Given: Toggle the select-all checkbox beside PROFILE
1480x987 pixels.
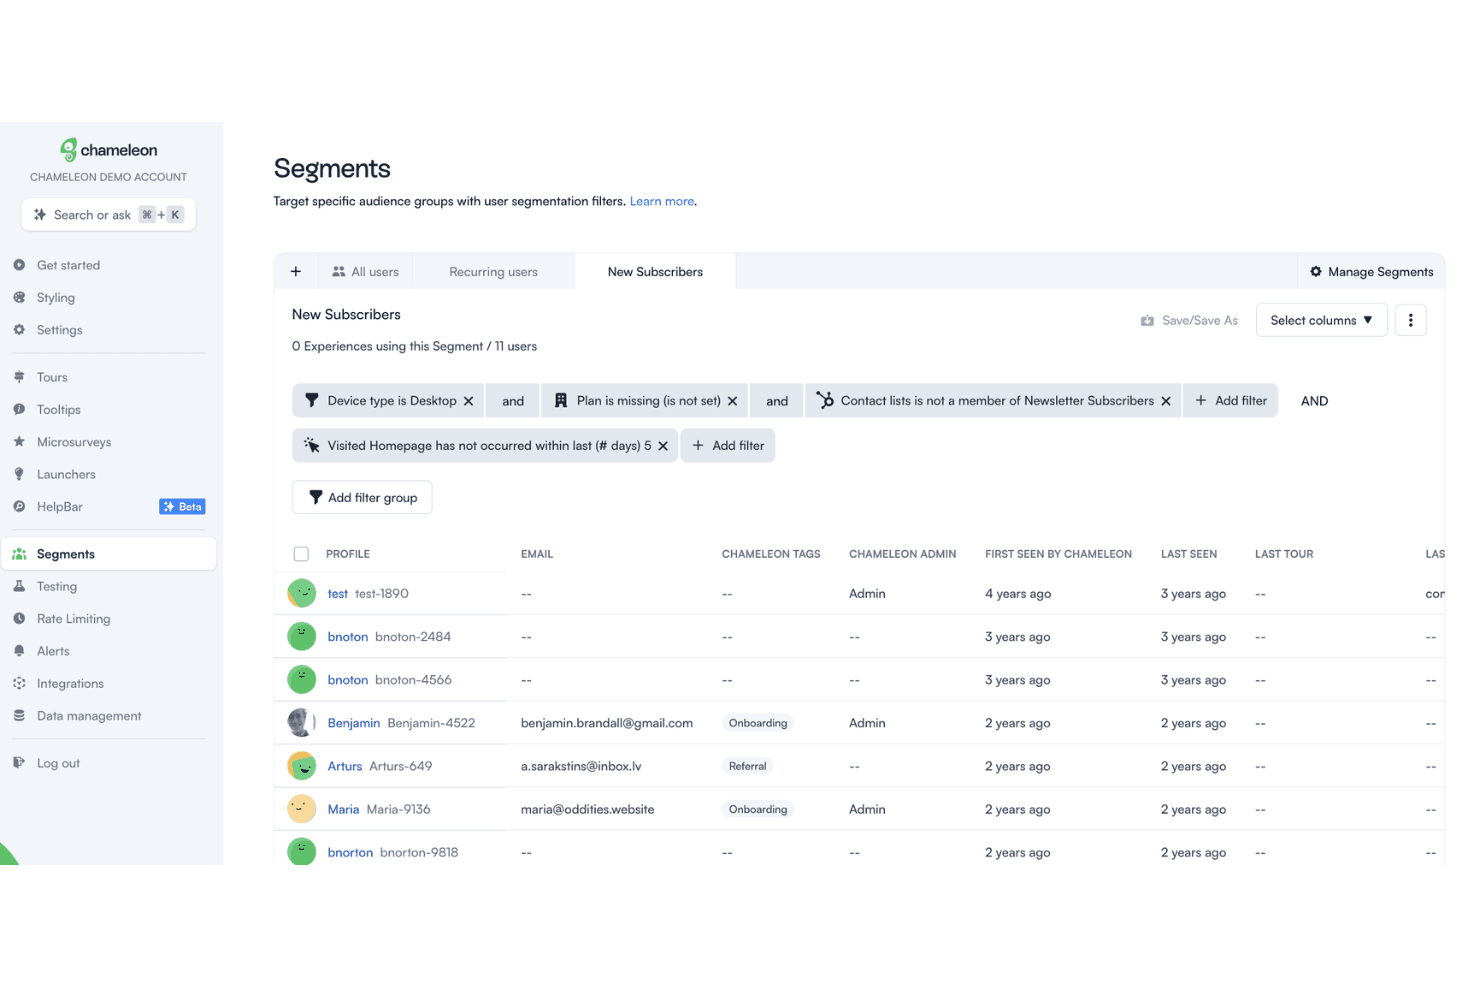Looking at the screenshot, I should pyautogui.click(x=301, y=554).
